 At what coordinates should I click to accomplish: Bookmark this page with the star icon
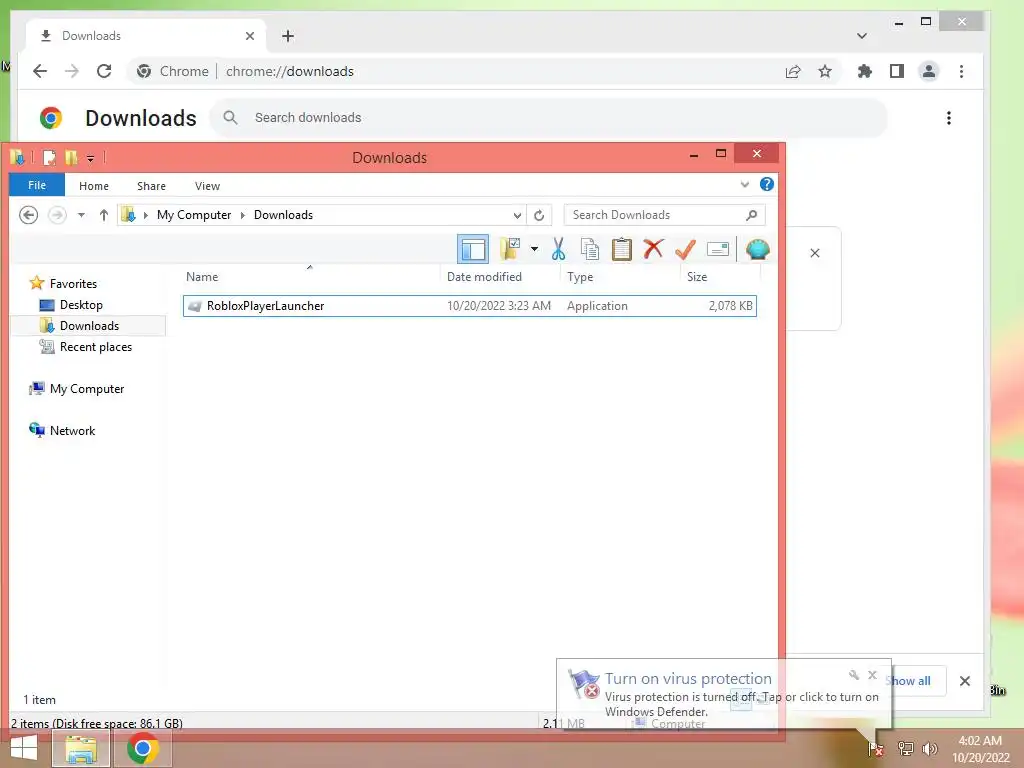825,71
